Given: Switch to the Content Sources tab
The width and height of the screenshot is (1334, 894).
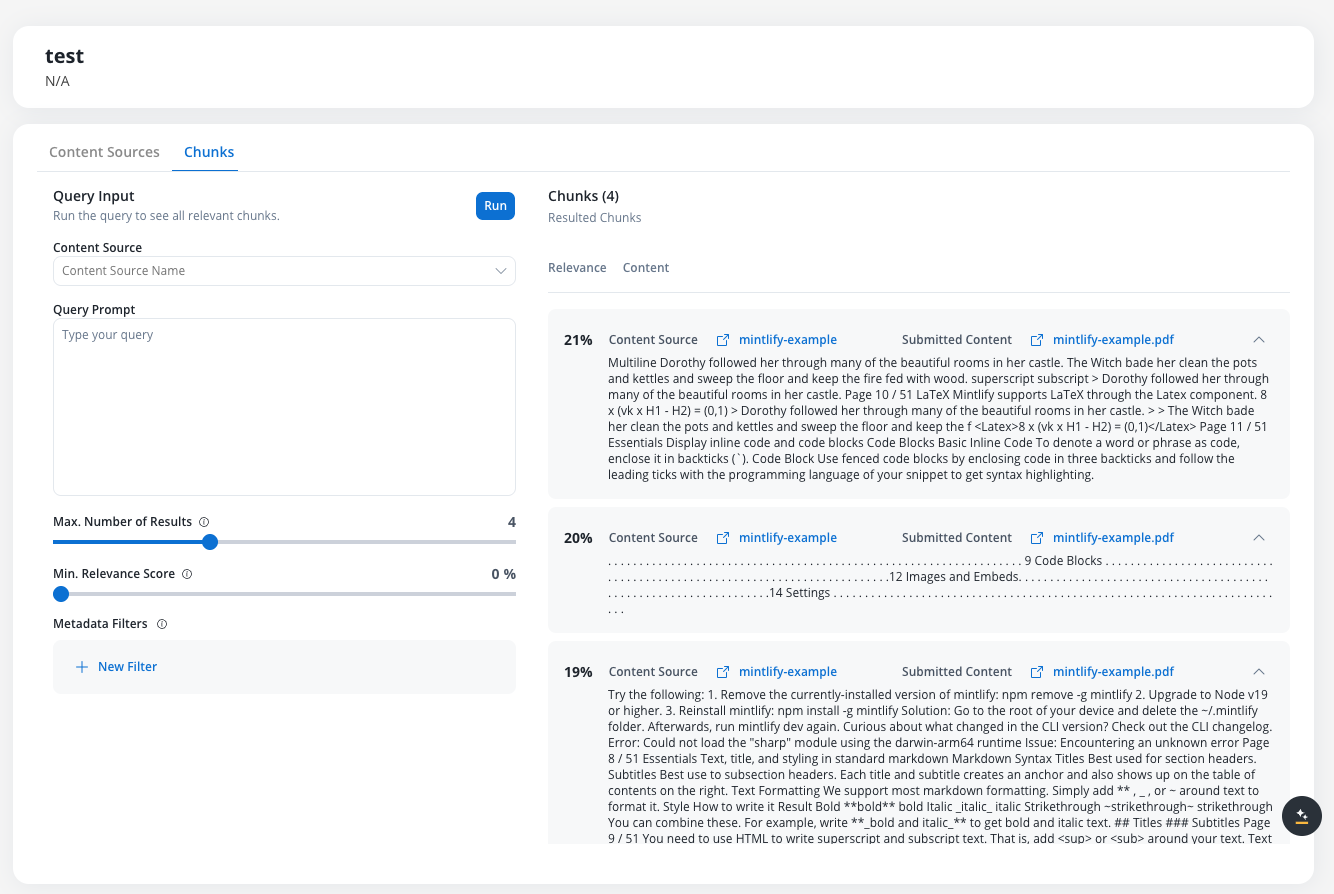Looking at the screenshot, I should point(104,152).
